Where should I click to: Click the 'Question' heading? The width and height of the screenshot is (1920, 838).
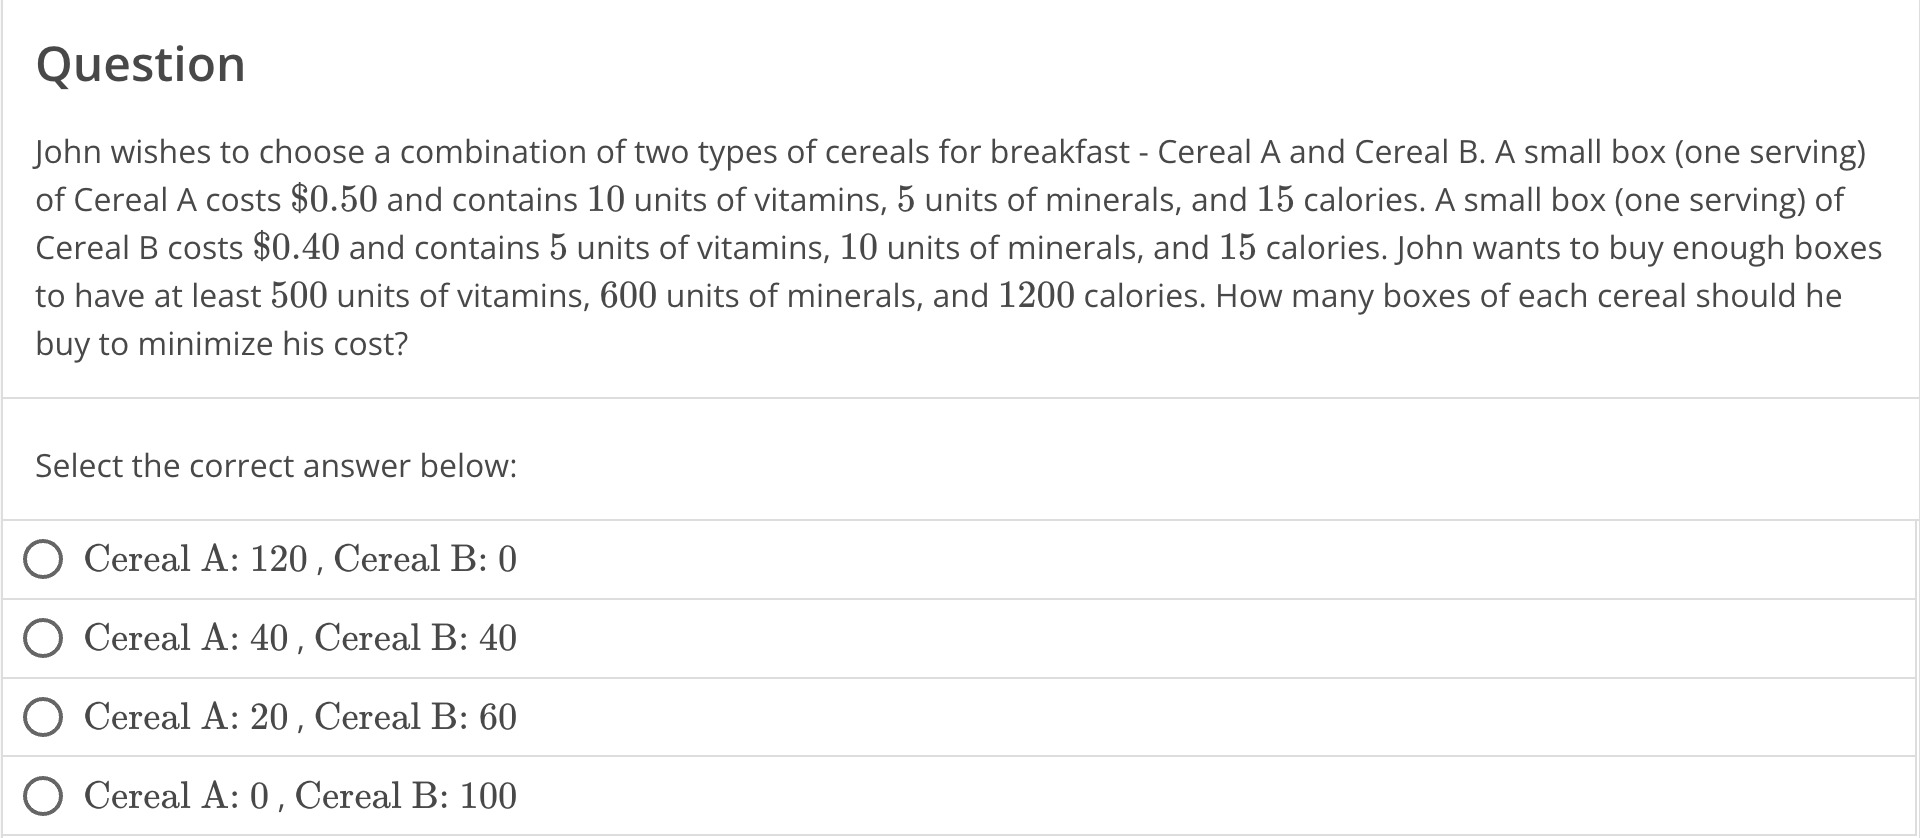tap(141, 65)
